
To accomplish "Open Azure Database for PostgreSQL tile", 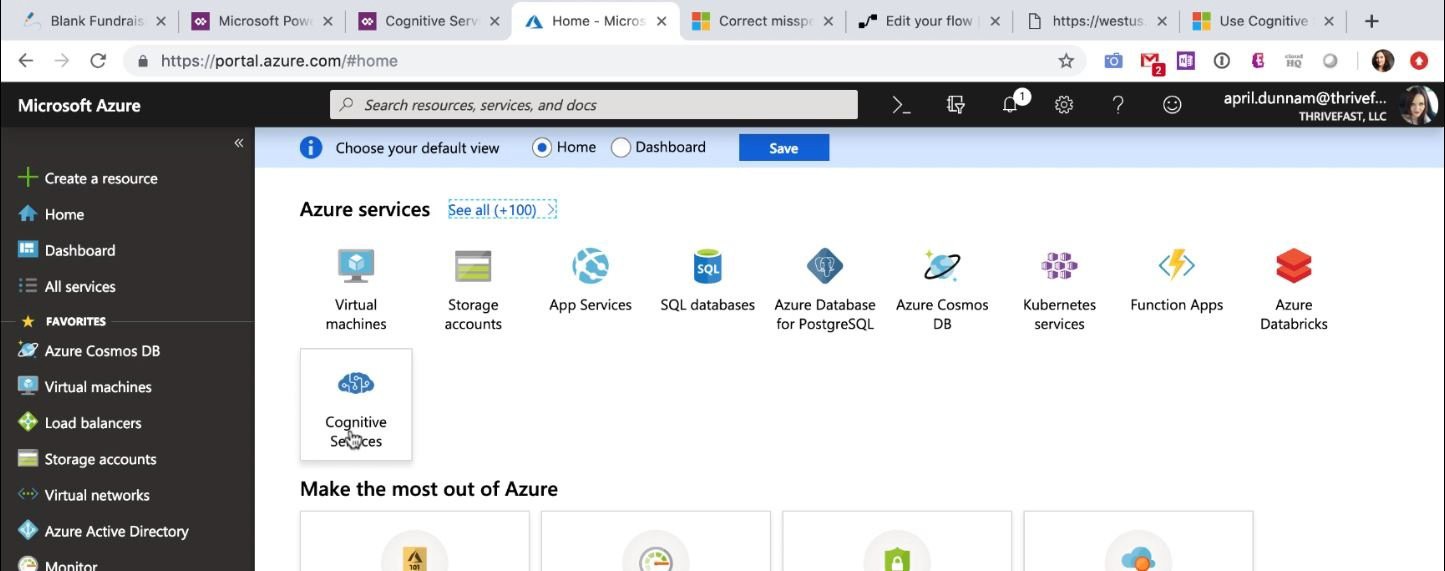I will [x=825, y=289].
